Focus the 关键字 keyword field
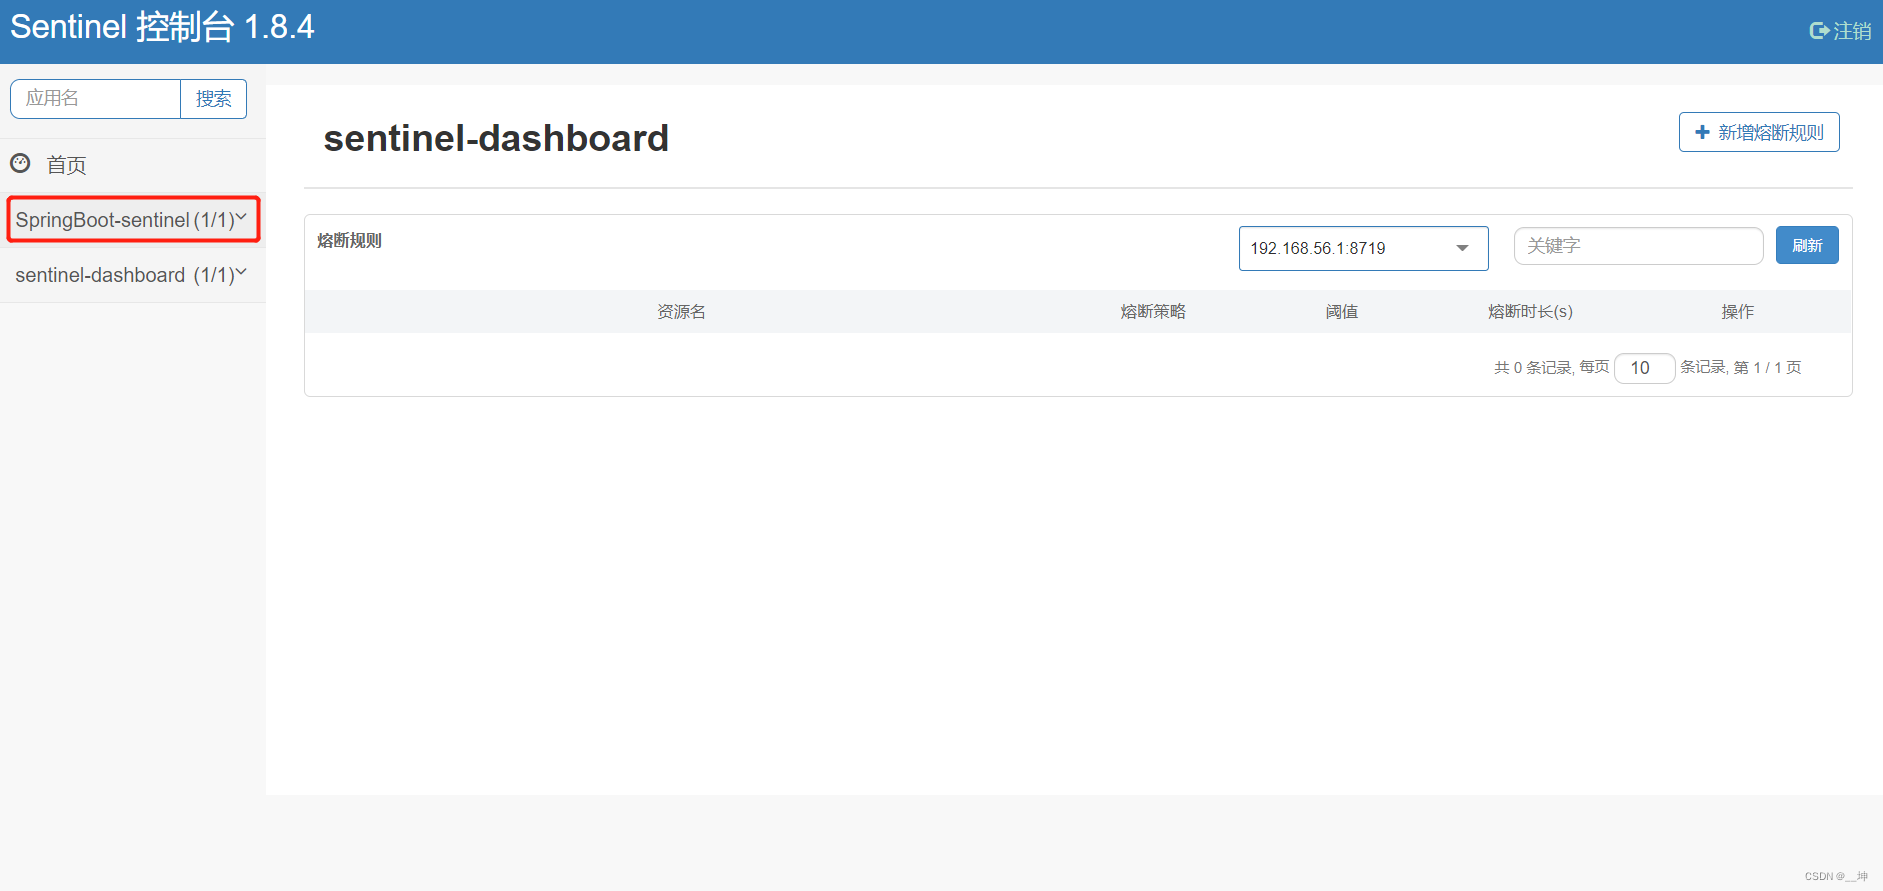Screen dimensions: 1883x891 (1638, 246)
